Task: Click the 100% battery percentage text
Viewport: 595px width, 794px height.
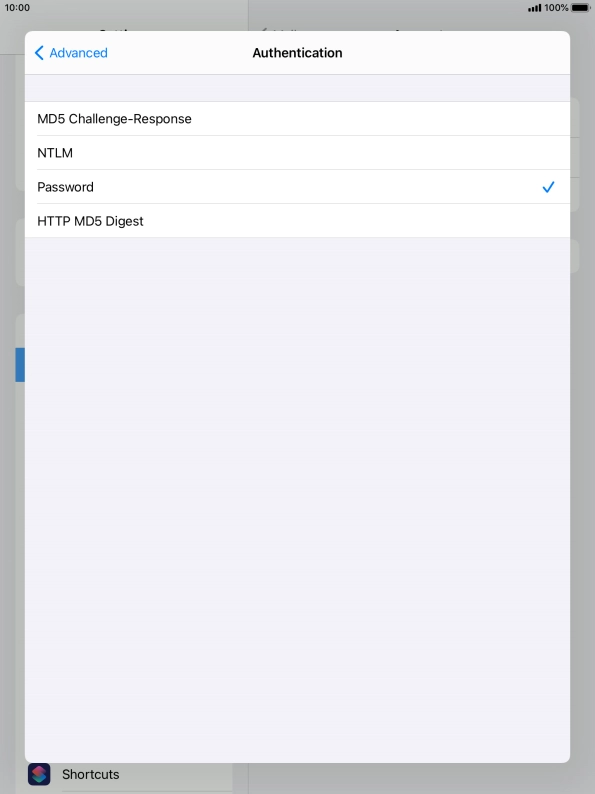Action: pos(556,8)
